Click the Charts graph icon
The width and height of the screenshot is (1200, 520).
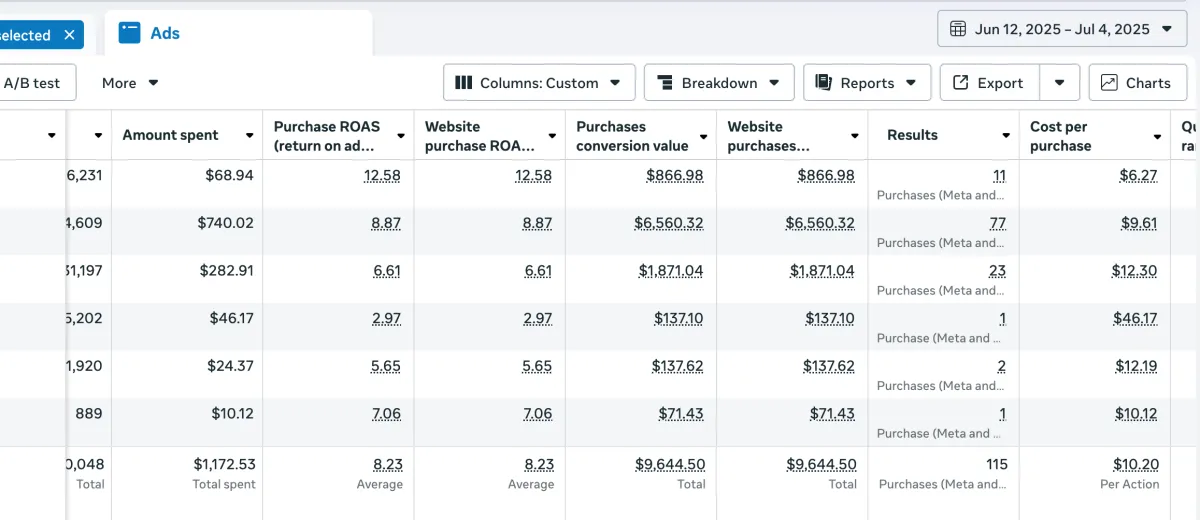pos(1109,83)
